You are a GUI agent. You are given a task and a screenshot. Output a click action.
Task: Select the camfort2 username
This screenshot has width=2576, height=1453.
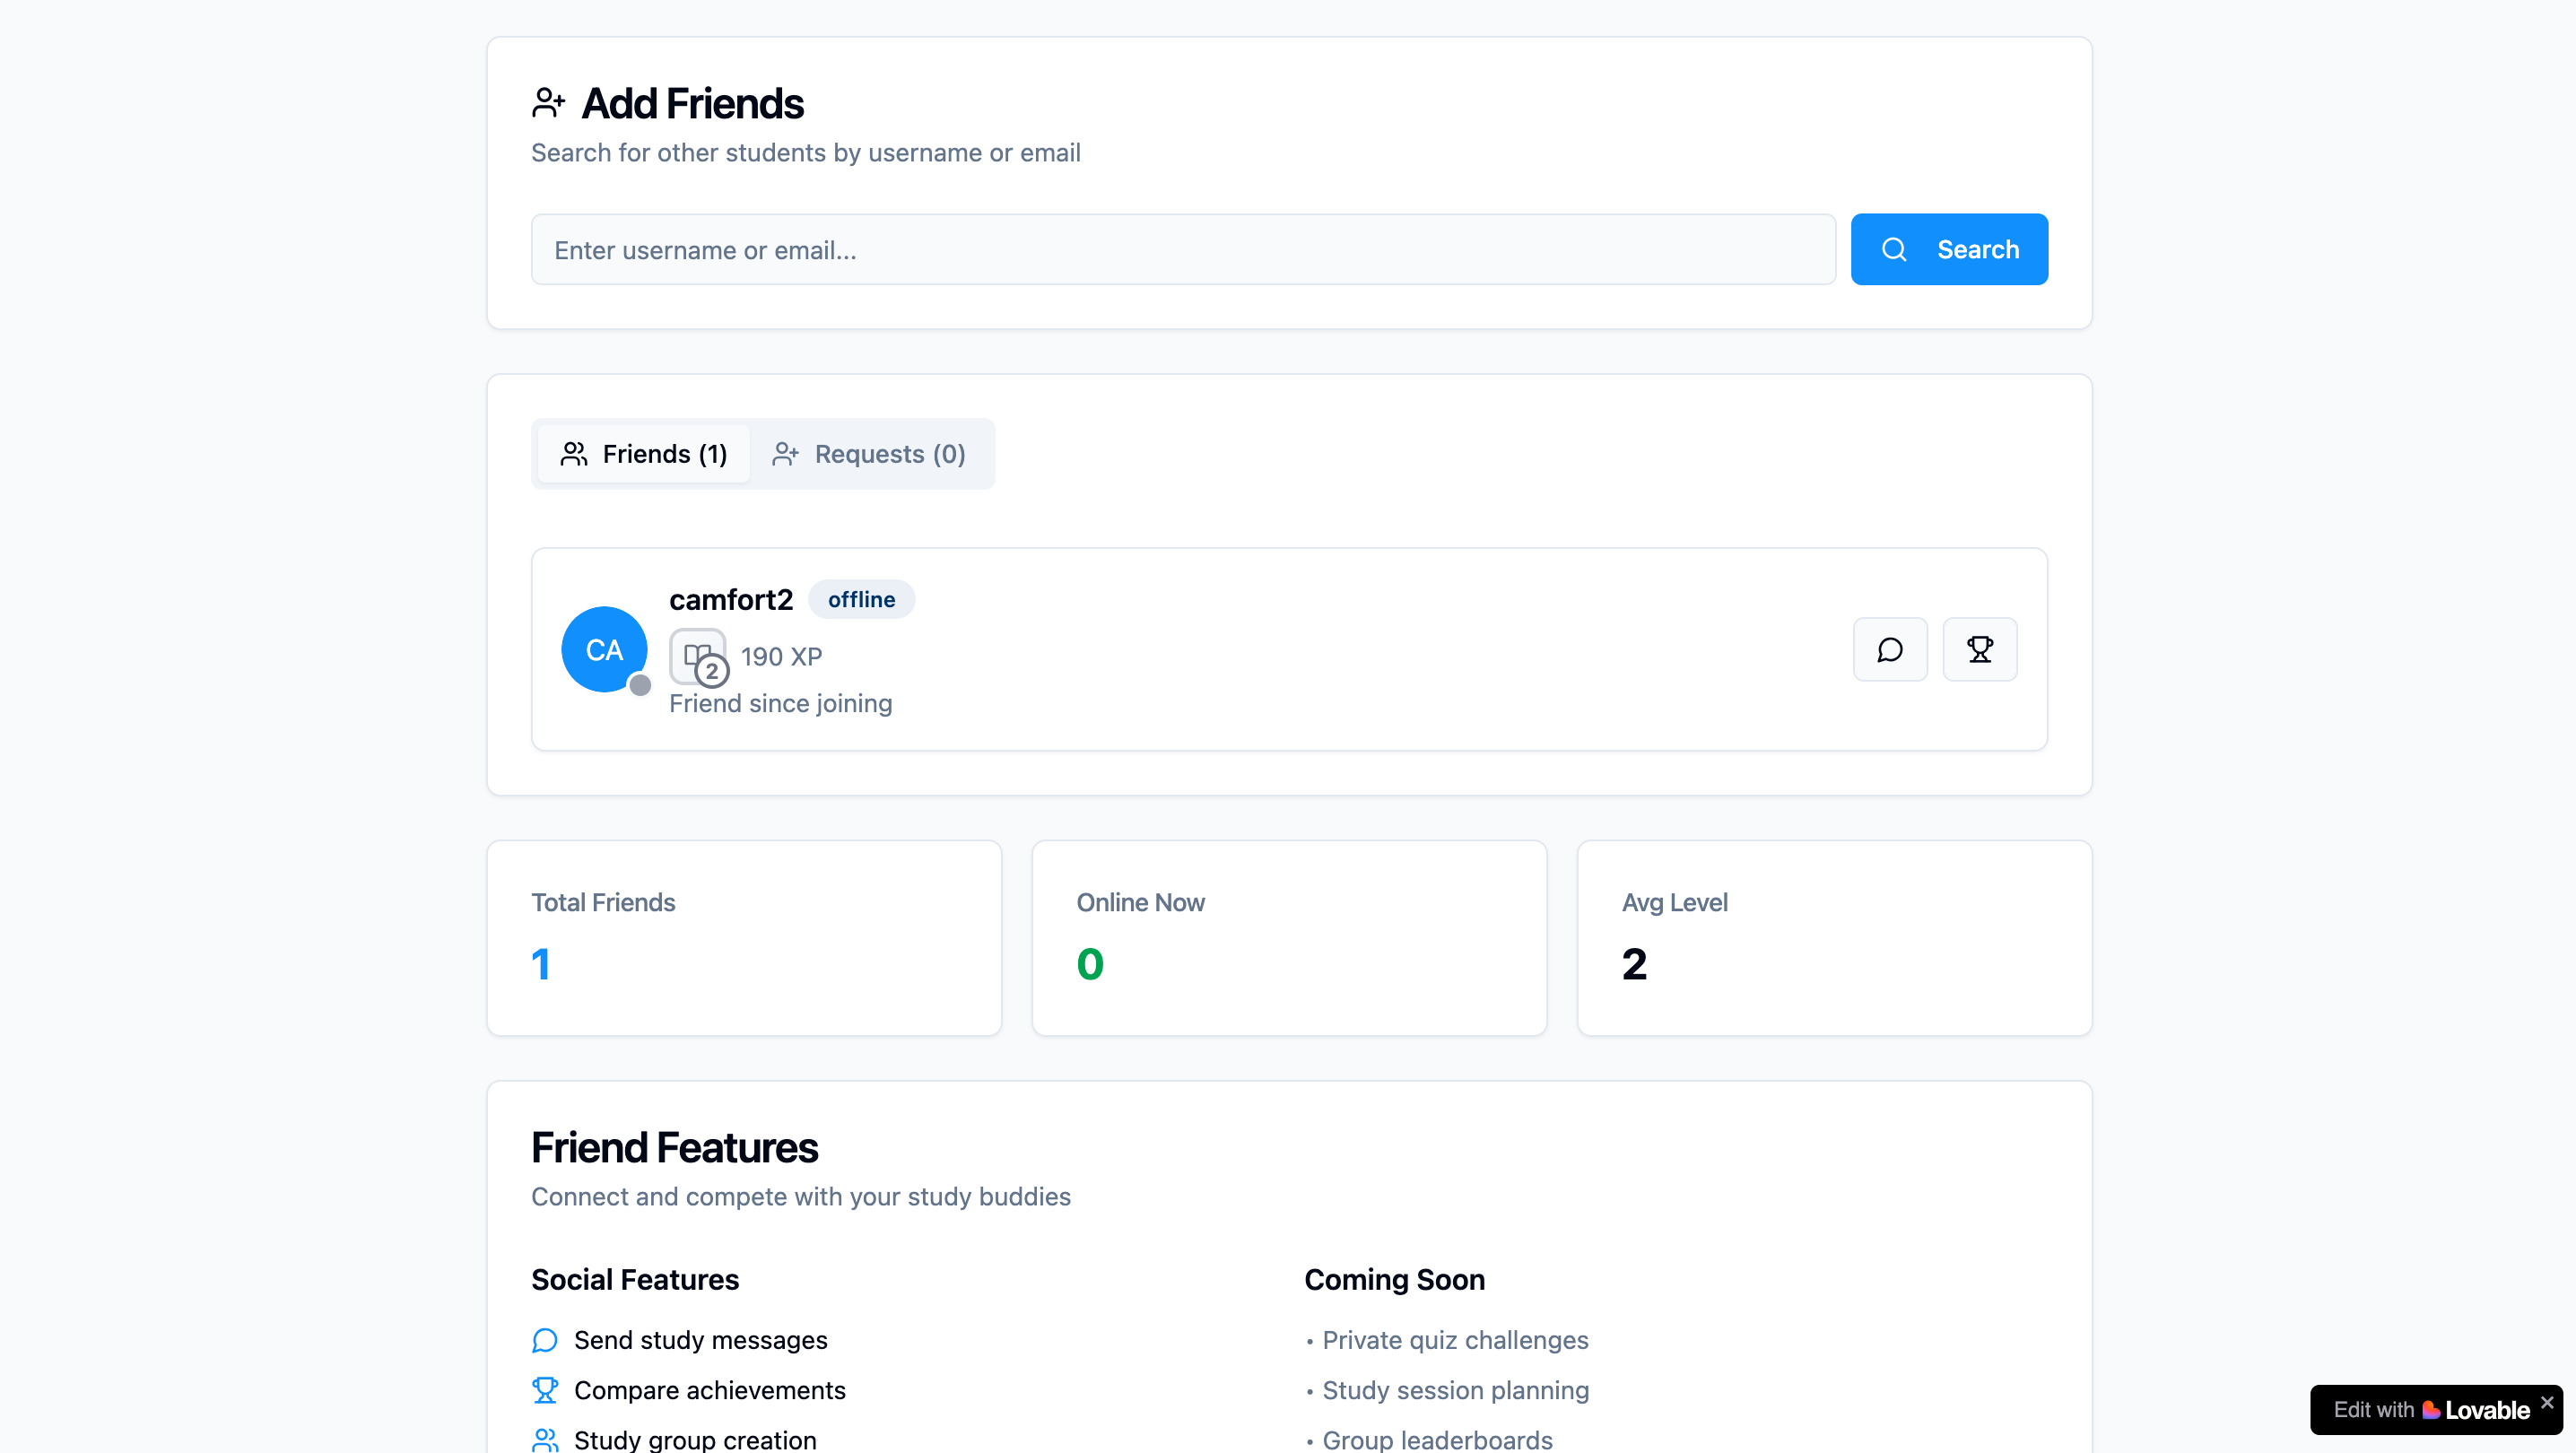pyautogui.click(x=731, y=599)
